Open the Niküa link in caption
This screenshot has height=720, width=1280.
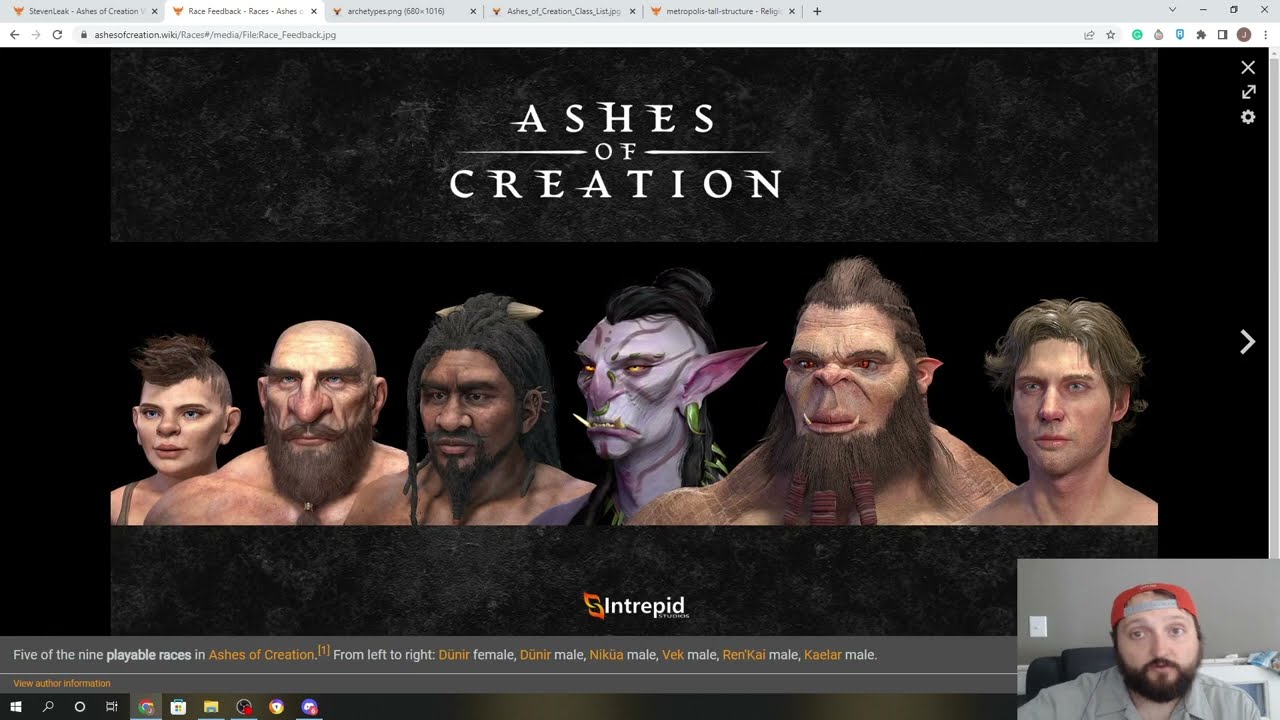606,655
